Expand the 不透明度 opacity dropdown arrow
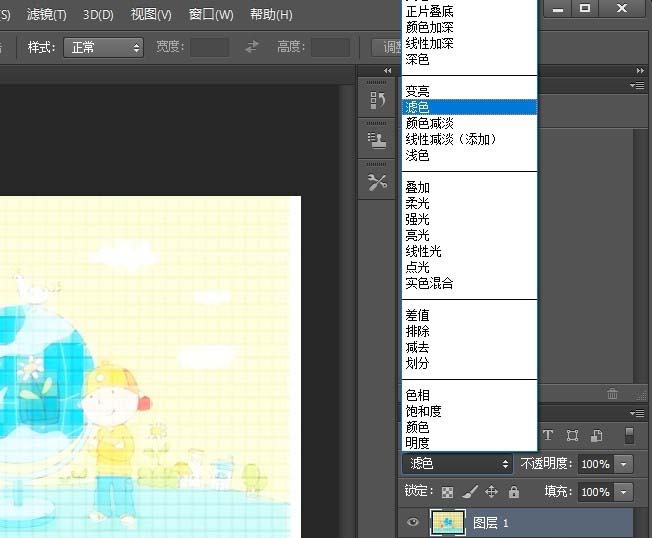Image resolution: width=652 pixels, height=538 pixels. click(x=624, y=464)
